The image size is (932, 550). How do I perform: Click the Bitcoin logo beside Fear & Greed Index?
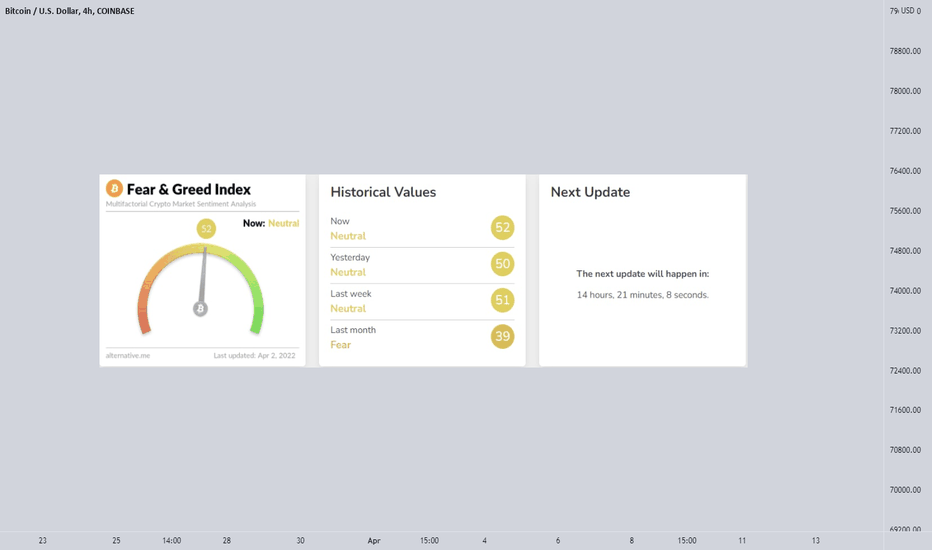coord(114,188)
